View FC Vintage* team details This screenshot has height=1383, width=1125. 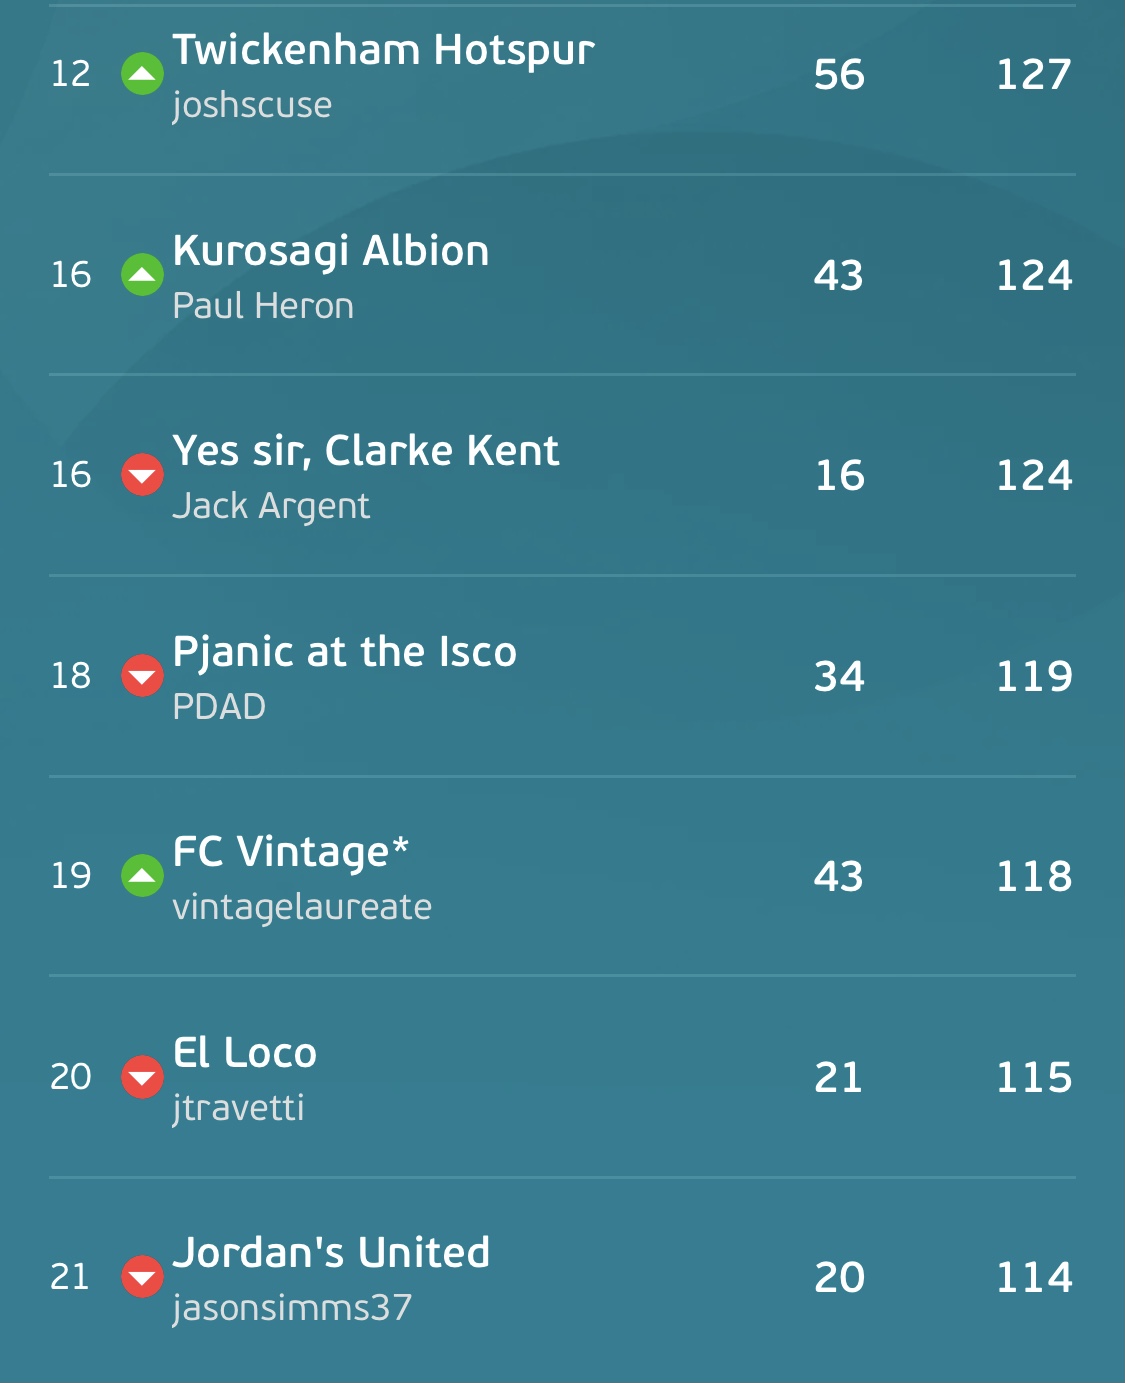[291, 853]
